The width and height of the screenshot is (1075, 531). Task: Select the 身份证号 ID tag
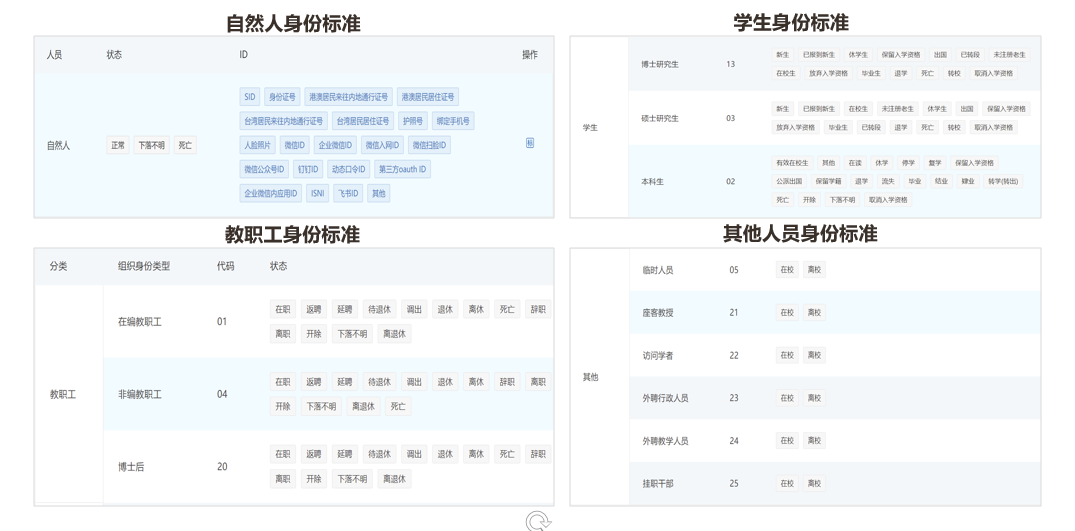[x=281, y=97]
